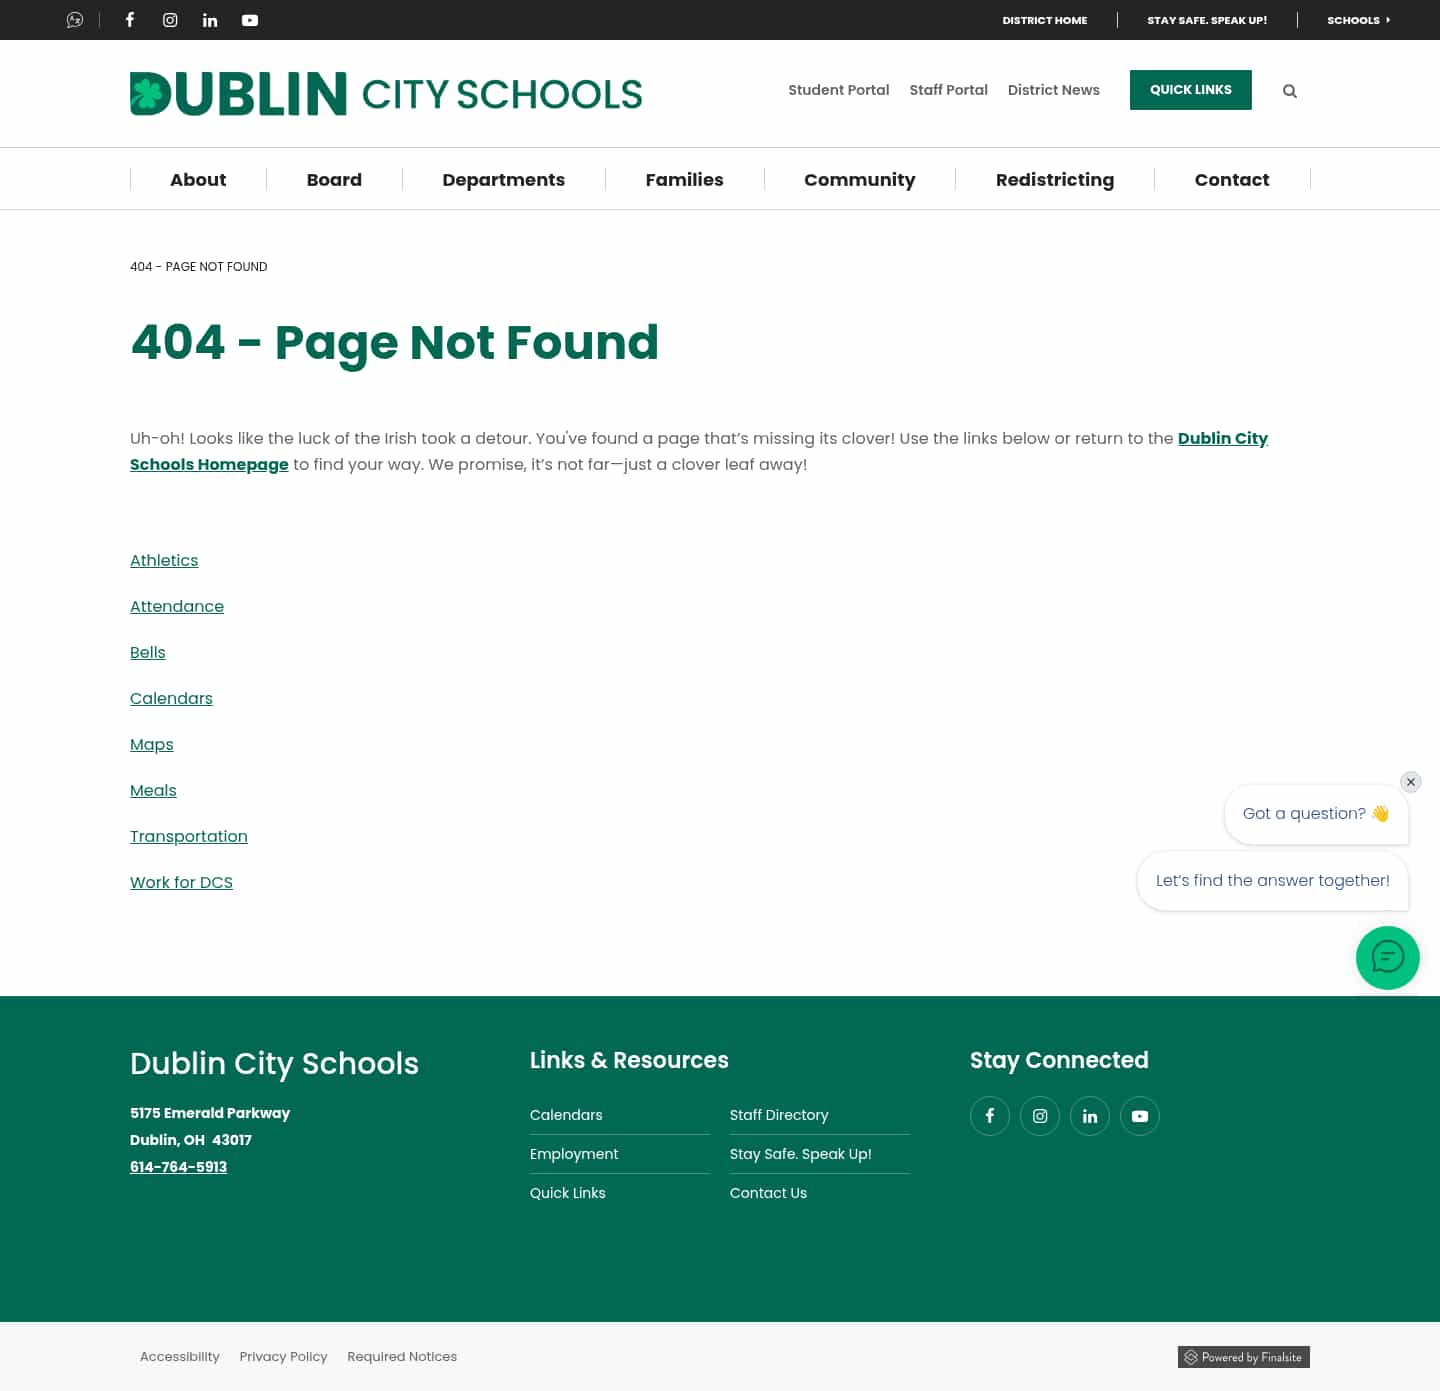1440x1391 pixels.
Task: Select District News in the header
Action: point(1053,90)
